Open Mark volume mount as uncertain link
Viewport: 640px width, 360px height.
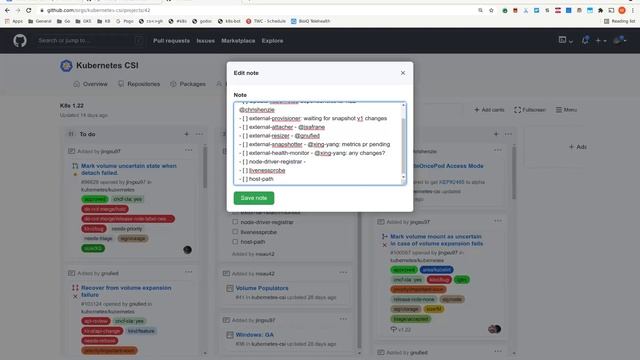(436, 240)
